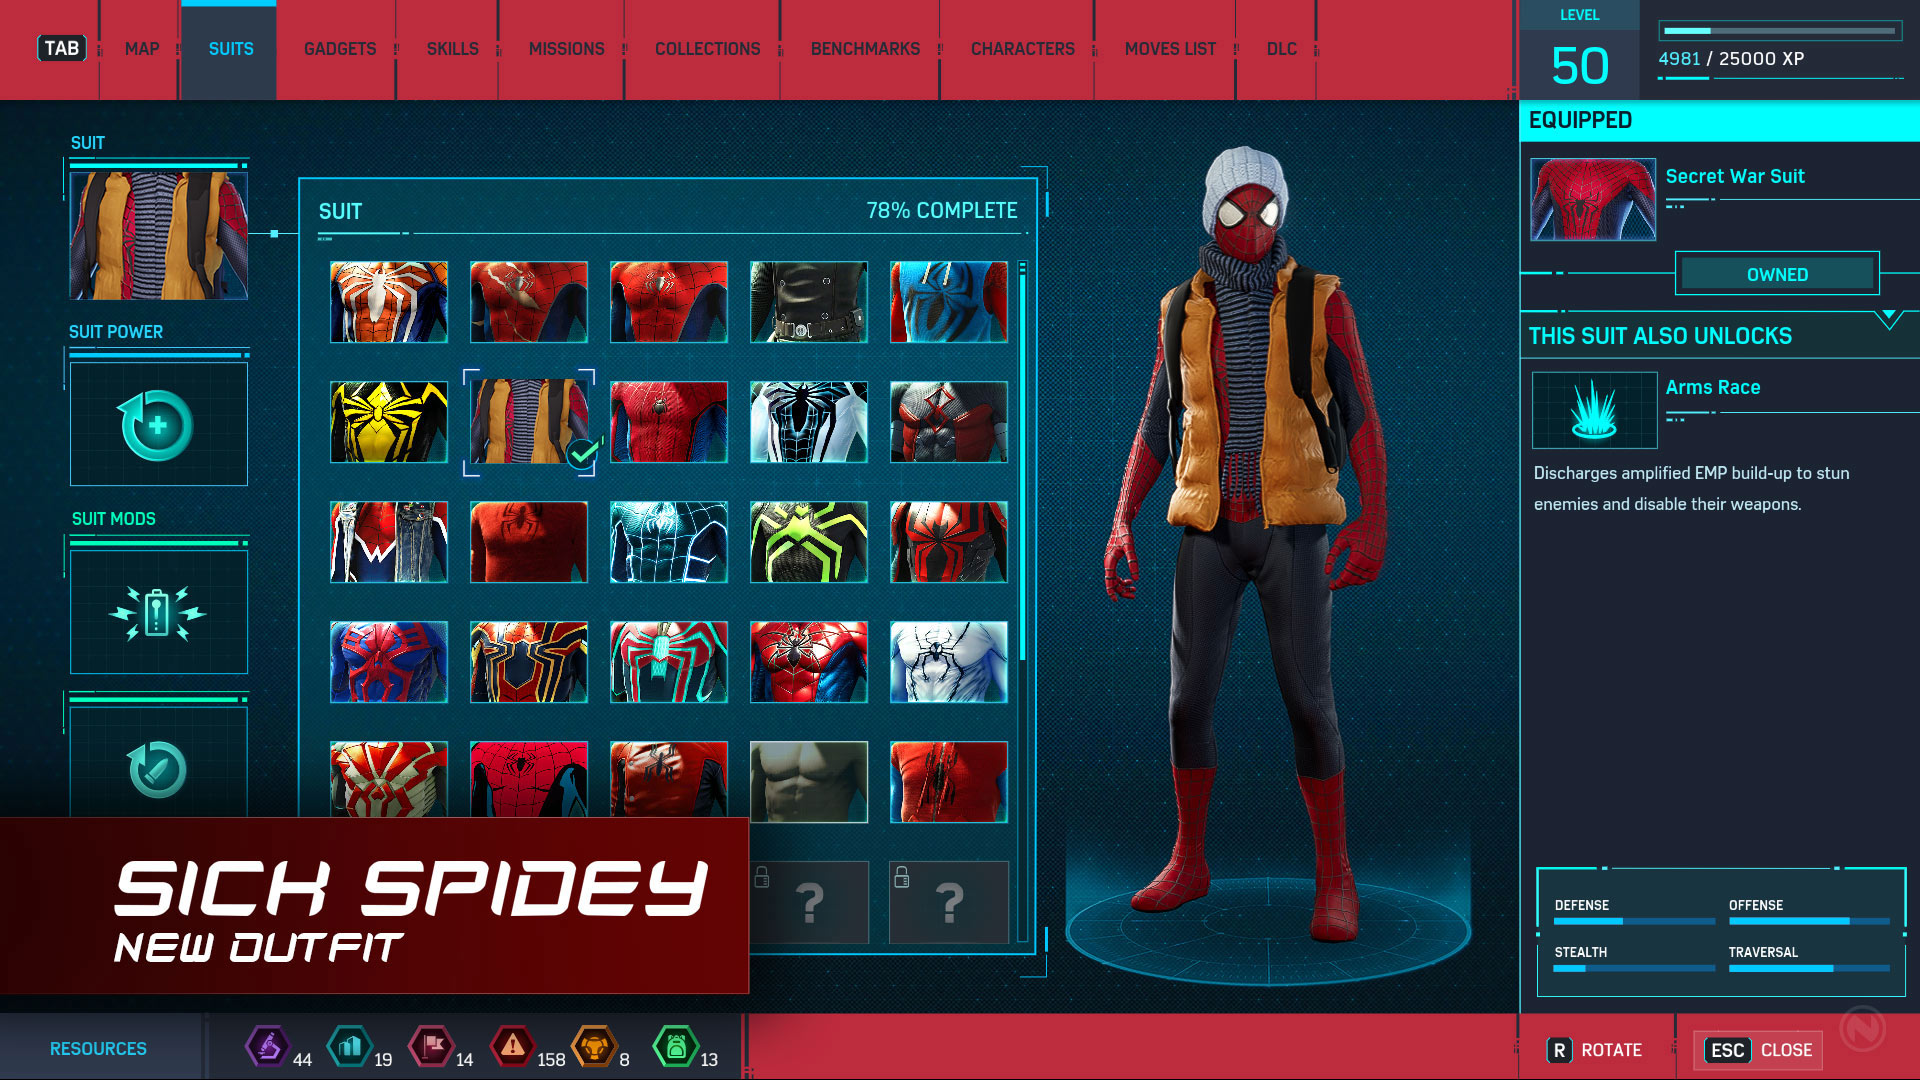1920x1080 pixels.
Task: Click the teal landmark token icon
Action: tap(350, 1047)
